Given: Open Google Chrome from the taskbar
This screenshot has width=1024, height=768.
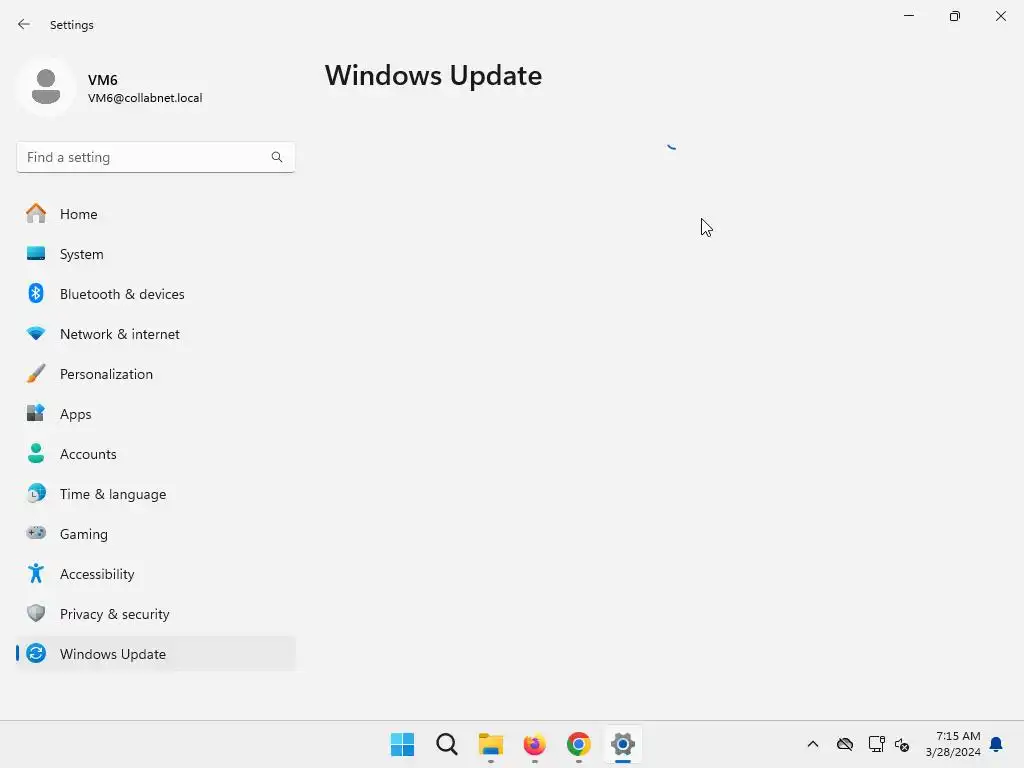Looking at the screenshot, I should [x=579, y=744].
